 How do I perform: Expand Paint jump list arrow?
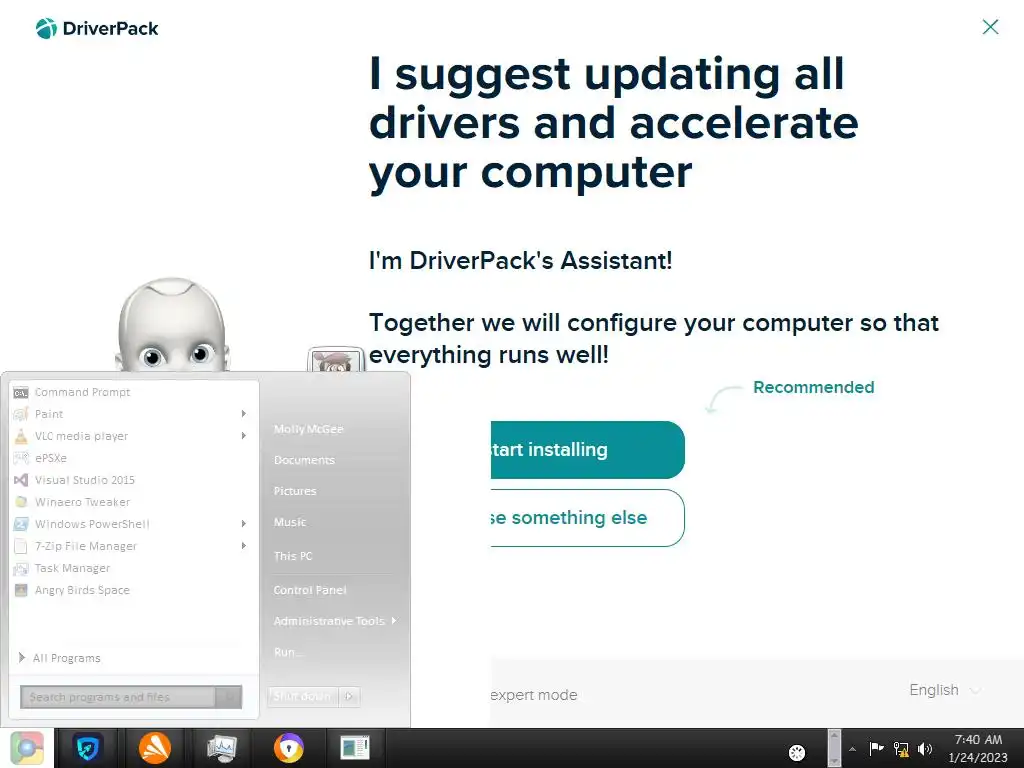(x=244, y=414)
